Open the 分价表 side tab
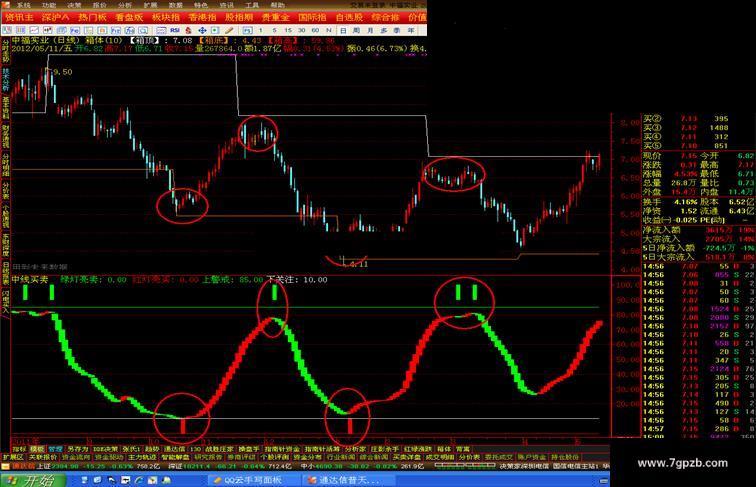 [x=5, y=190]
